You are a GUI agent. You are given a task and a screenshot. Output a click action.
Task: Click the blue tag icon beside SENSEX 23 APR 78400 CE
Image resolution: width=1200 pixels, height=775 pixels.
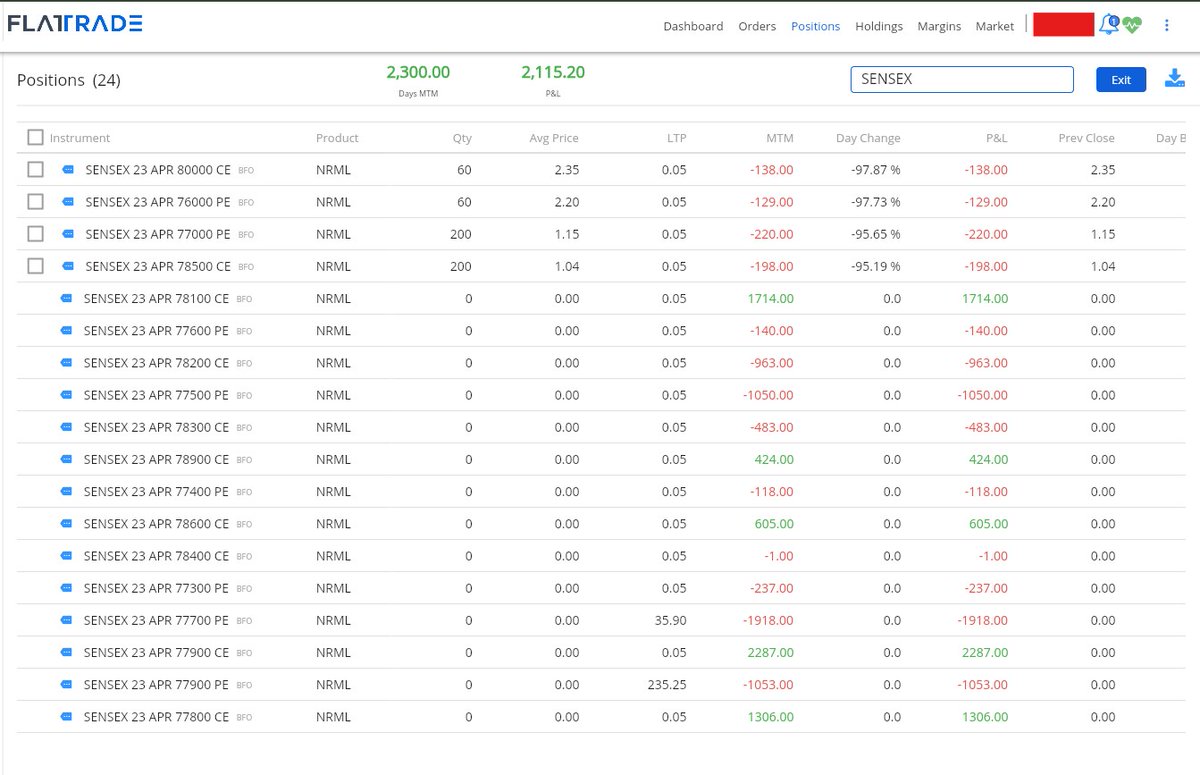click(x=67, y=556)
